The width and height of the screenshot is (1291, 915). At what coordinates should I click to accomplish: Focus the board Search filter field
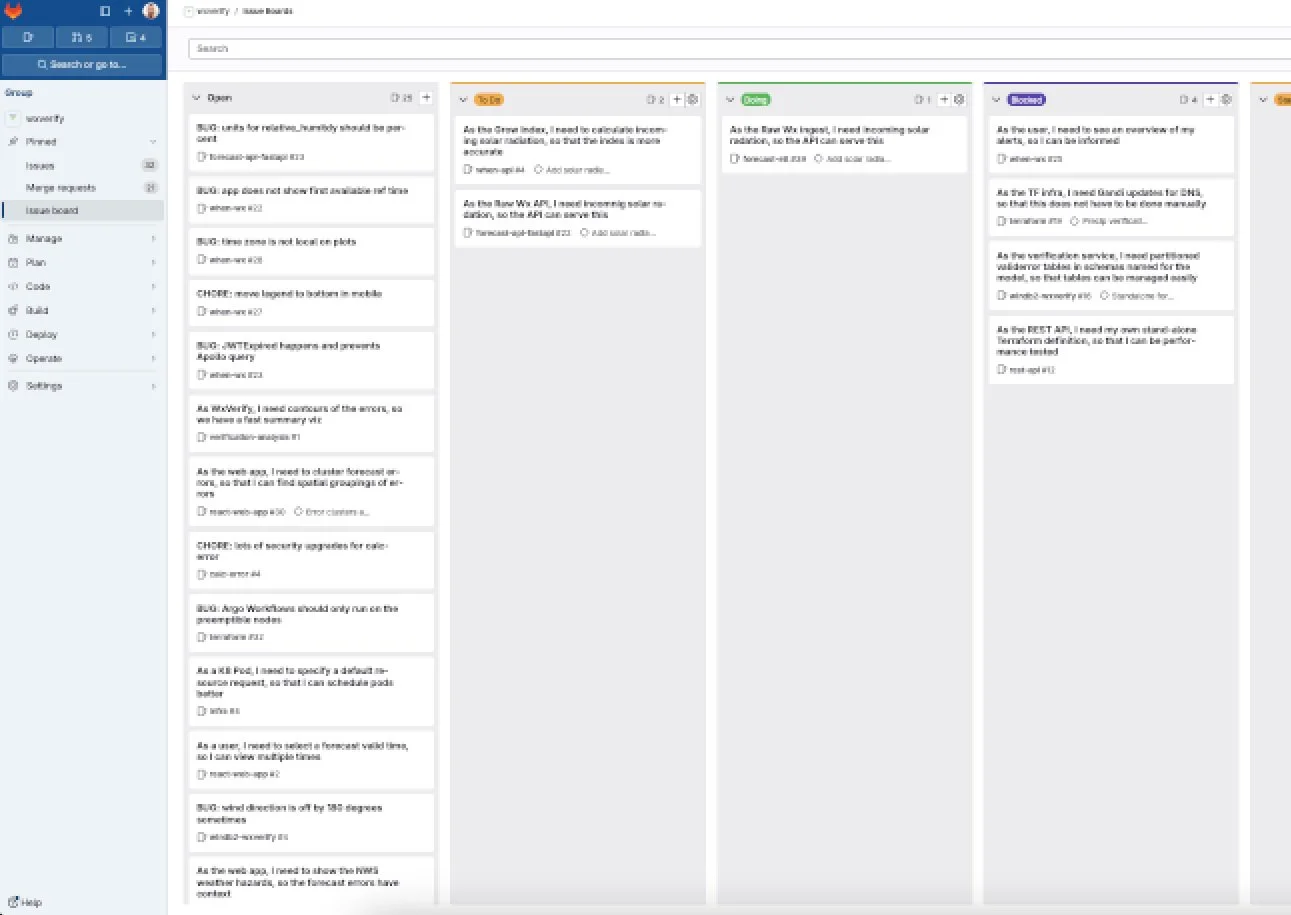(740, 48)
